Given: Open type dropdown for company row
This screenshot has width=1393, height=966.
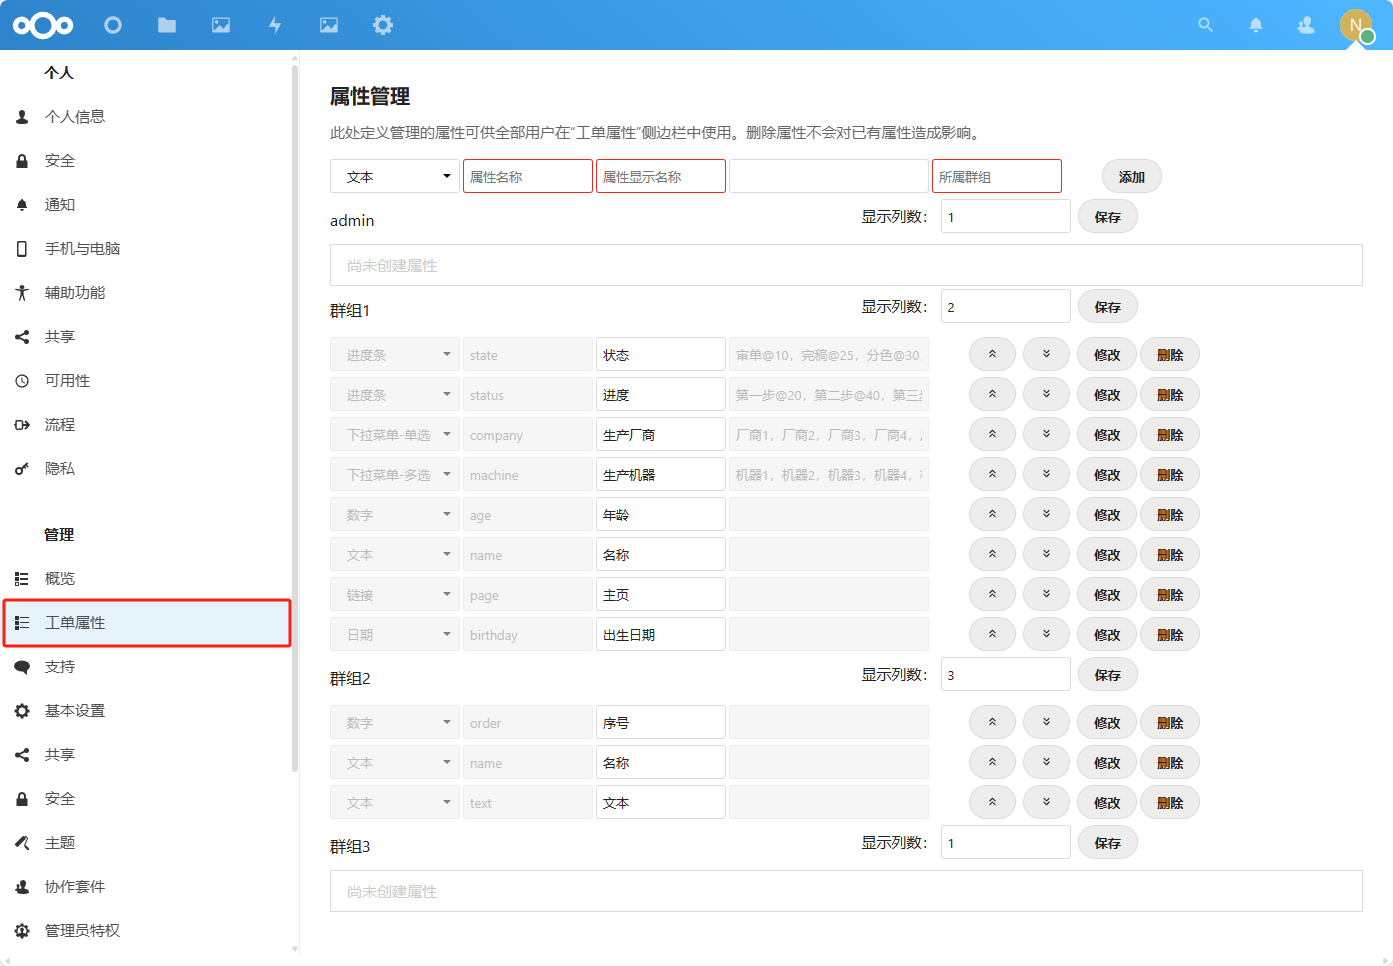Looking at the screenshot, I should (x=395, y=434).
